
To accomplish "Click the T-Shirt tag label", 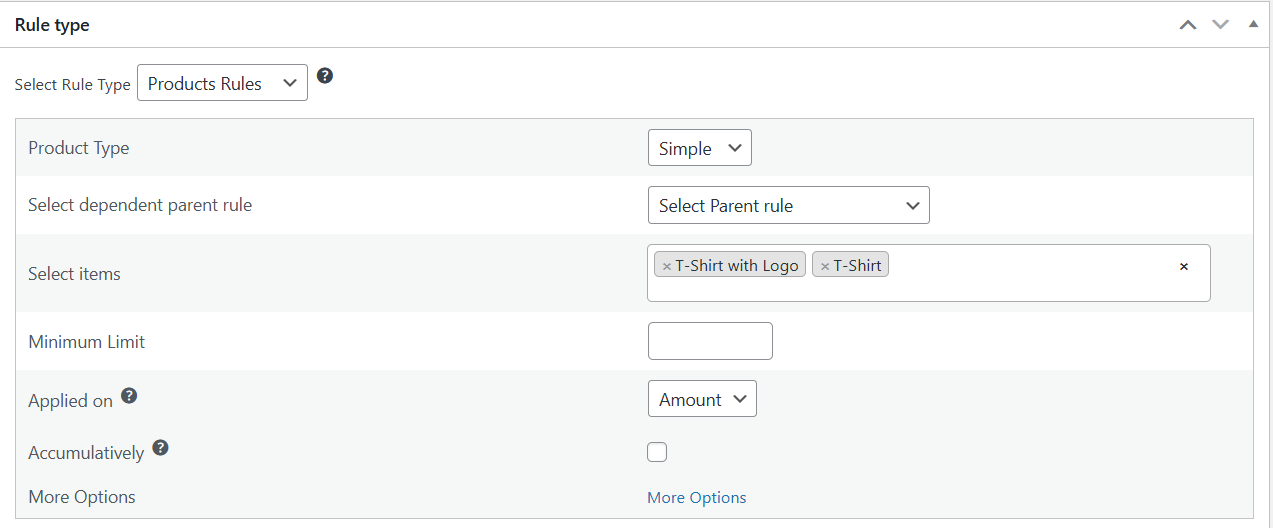I will 858,265.
